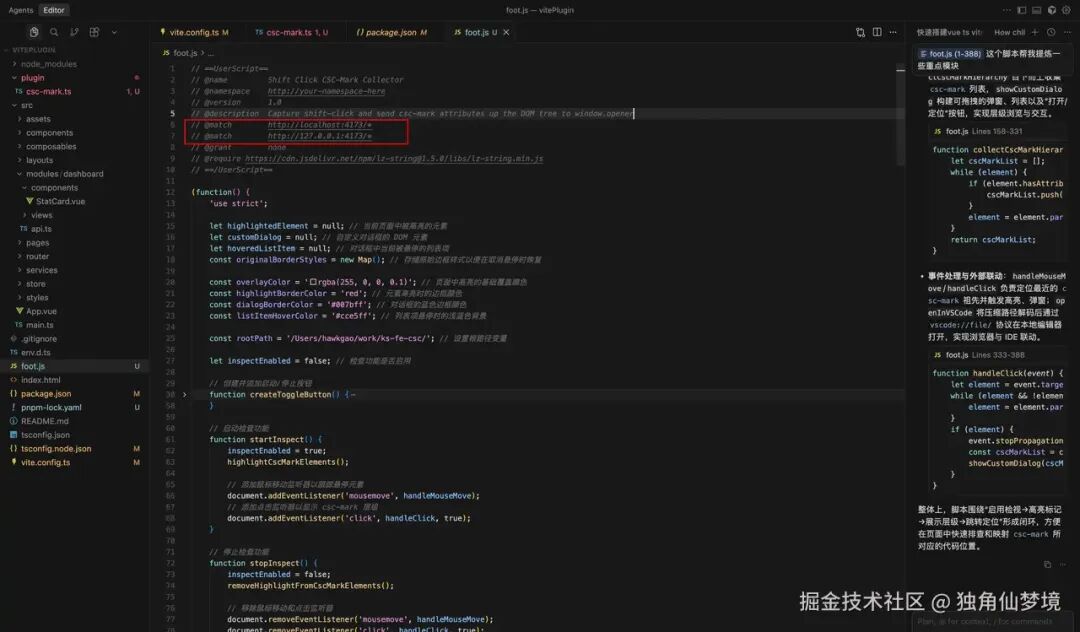Image resolution: width=1080 pixels, height=632 pixels.
Task: Open StatCard.vue in the file tree
Action: (x=60, y=201)
